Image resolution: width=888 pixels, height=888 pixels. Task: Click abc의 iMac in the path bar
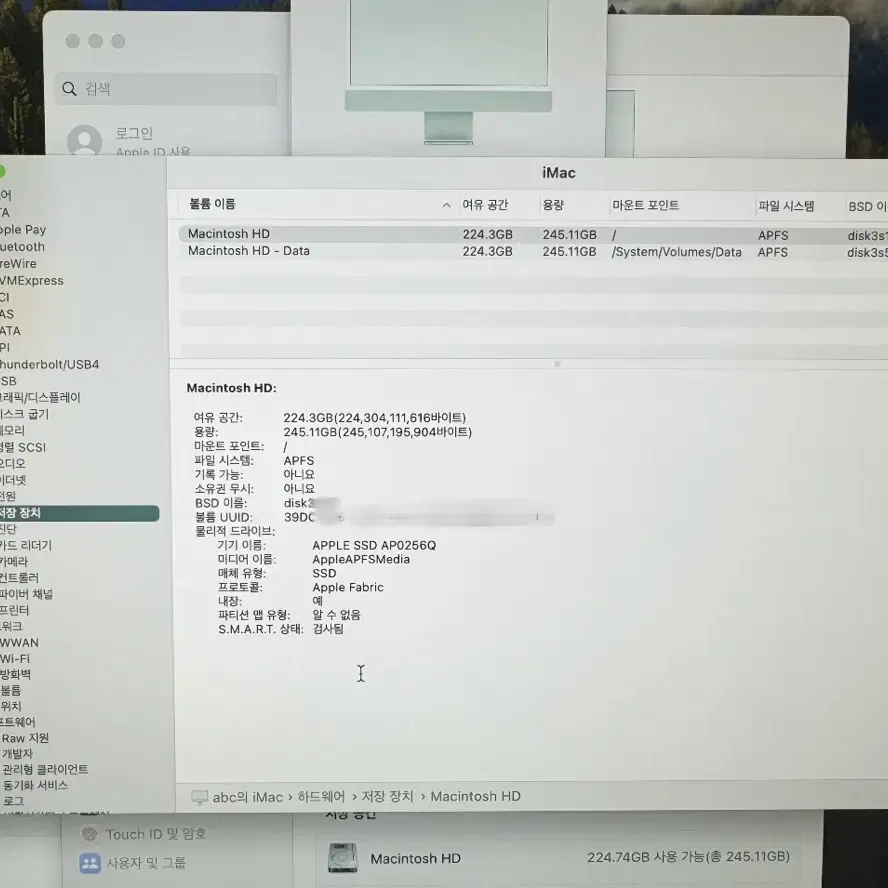(x=247, y=797)
